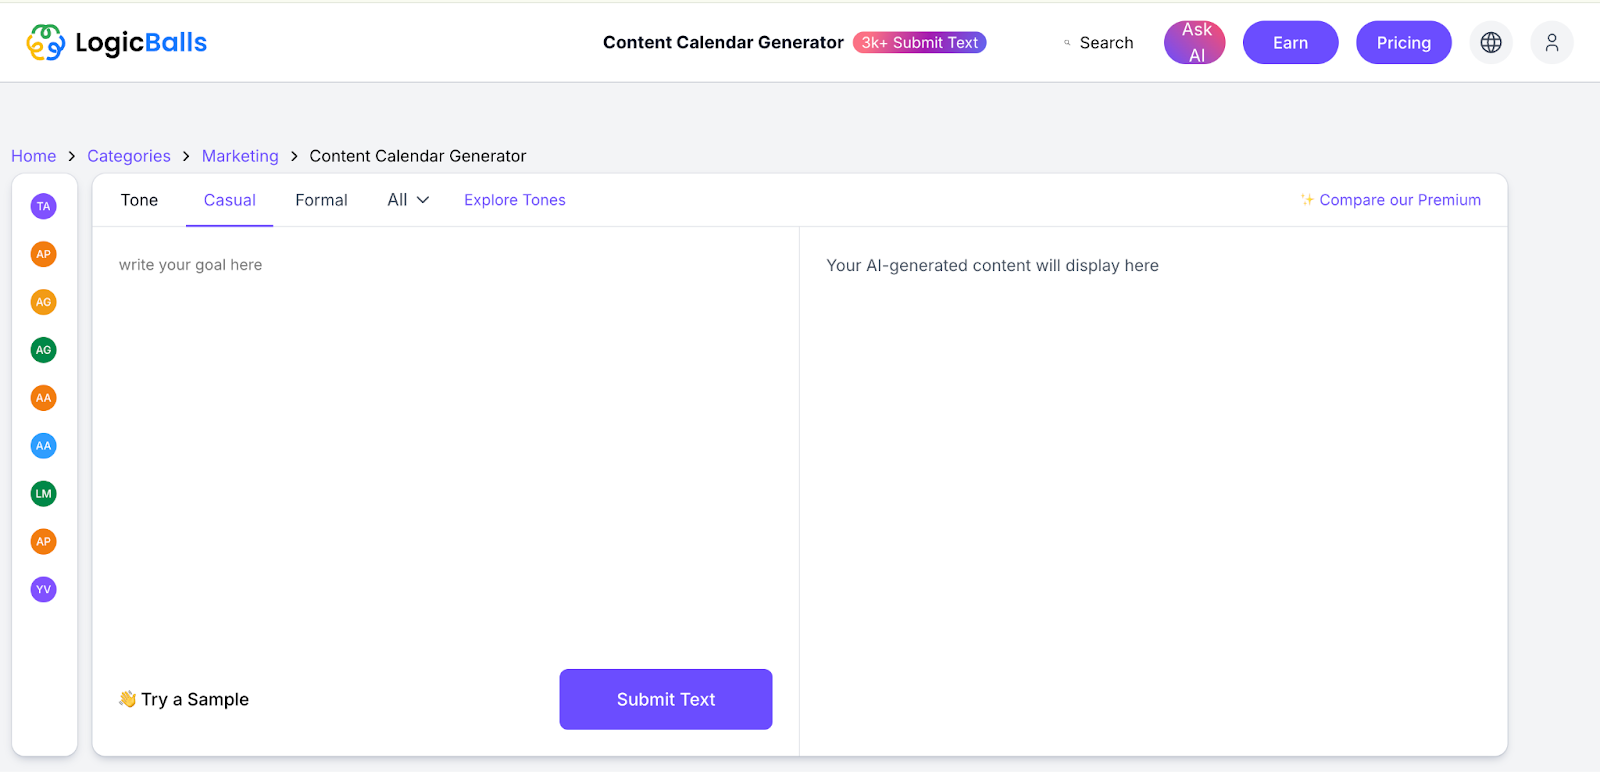Select the purple YV sidebar avatar

[x=43, y=590]
